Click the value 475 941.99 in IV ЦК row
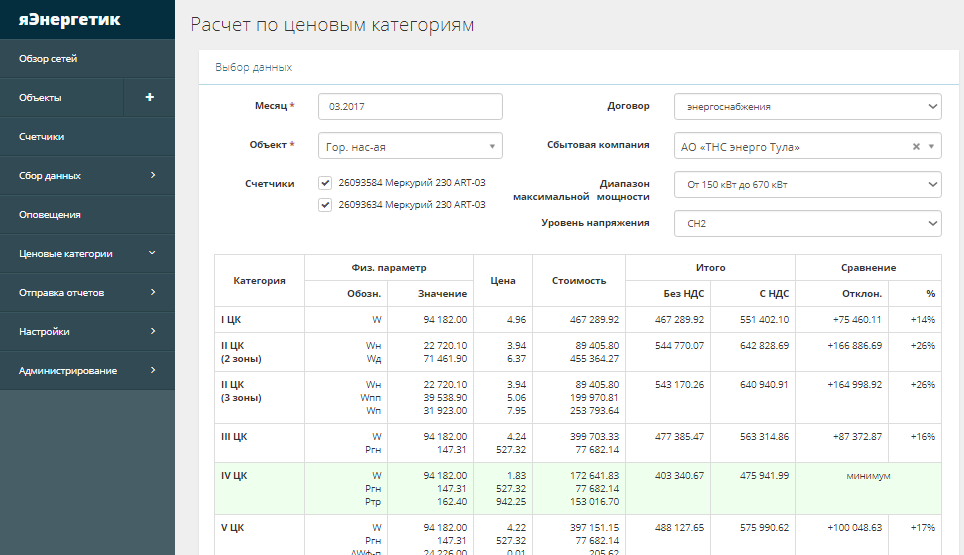 [764, 476]
